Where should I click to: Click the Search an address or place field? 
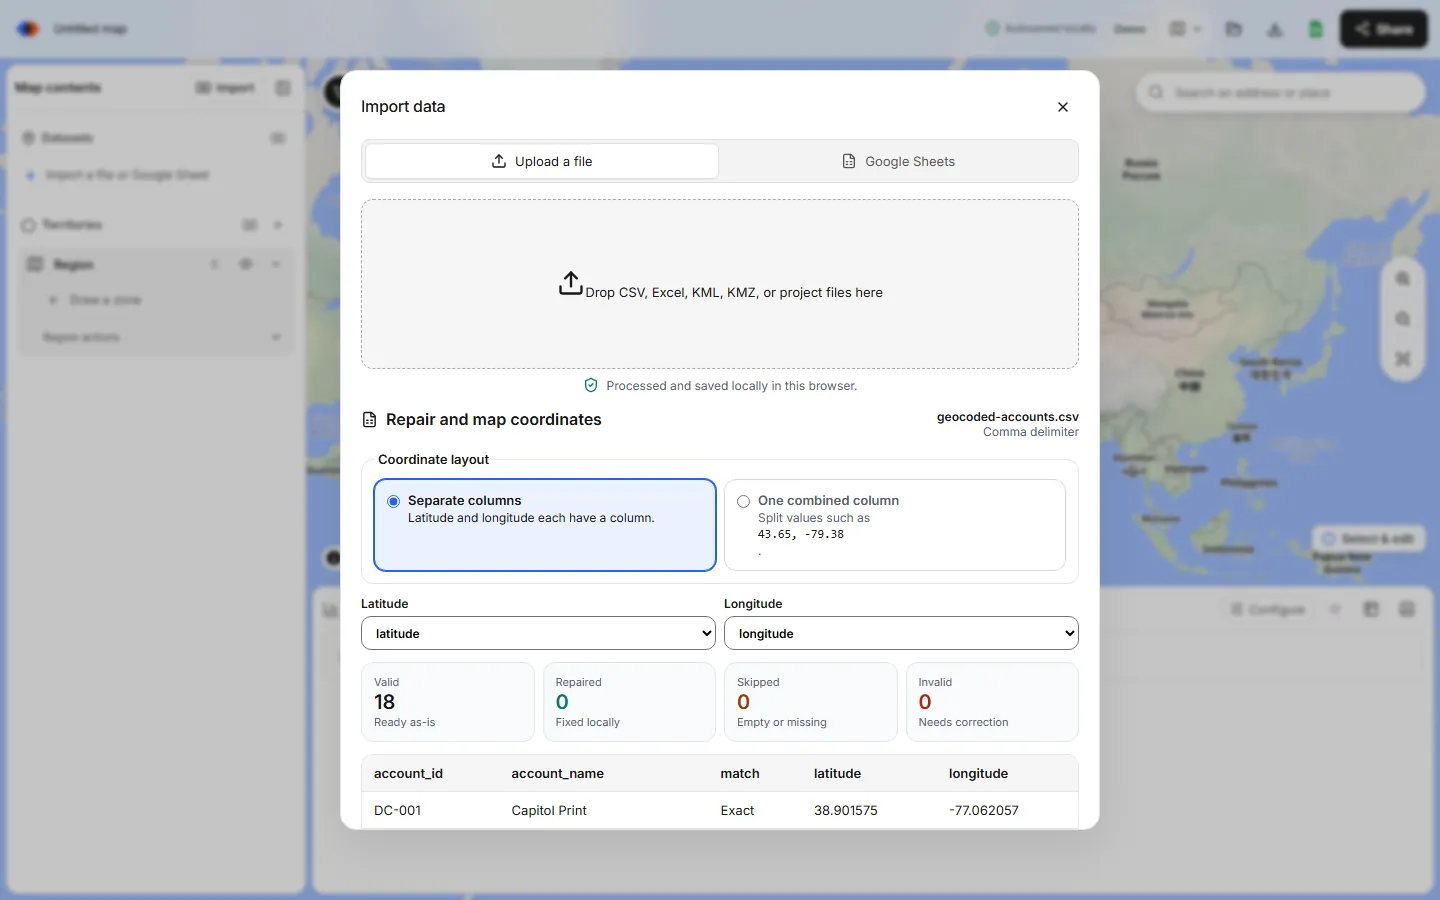tap(1281, 92)
